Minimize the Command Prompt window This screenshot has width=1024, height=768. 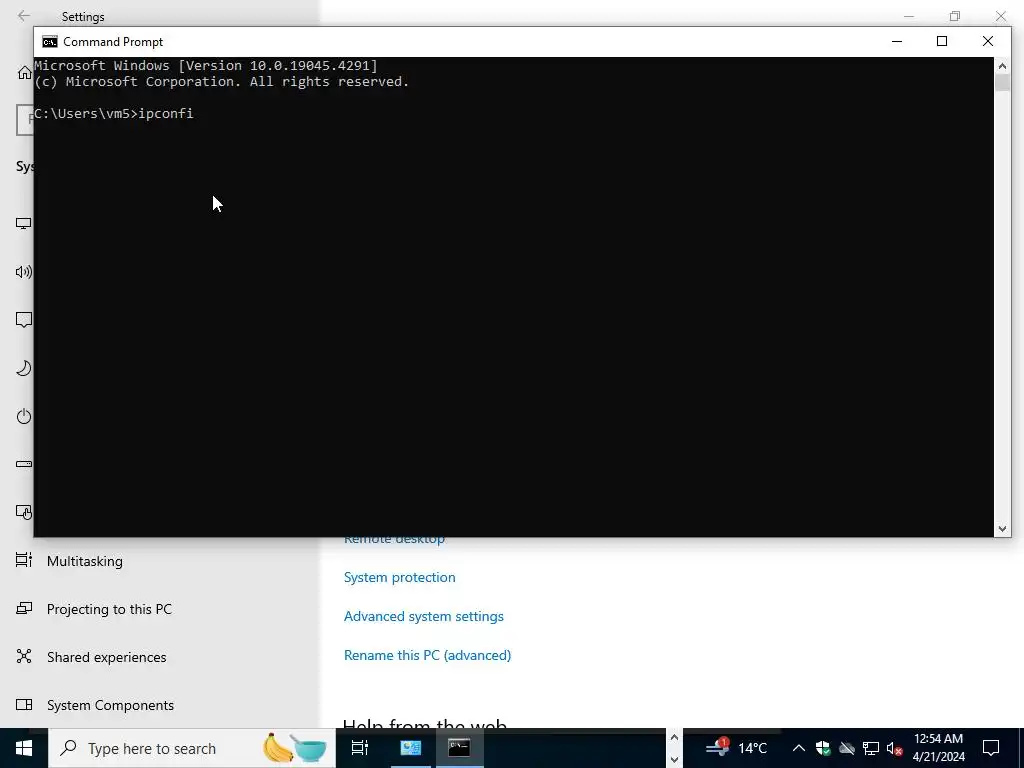[x=897, y=41]
